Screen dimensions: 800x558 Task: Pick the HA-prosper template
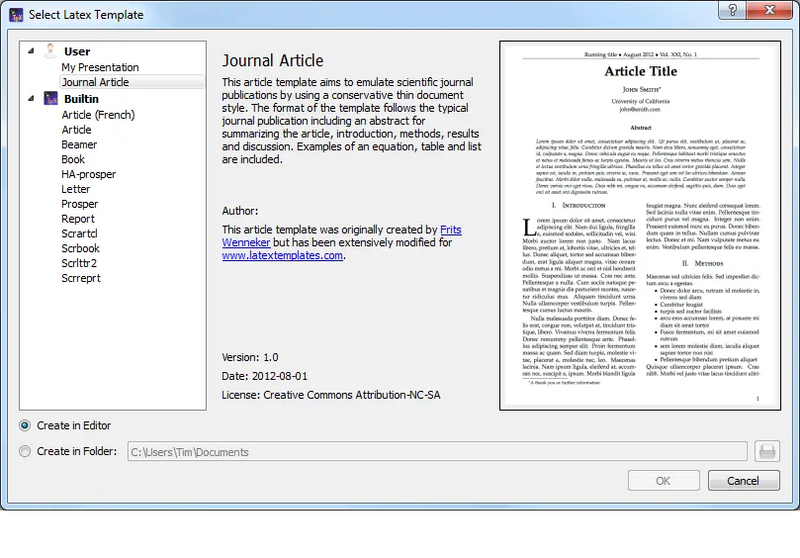[x=88, y=174]
